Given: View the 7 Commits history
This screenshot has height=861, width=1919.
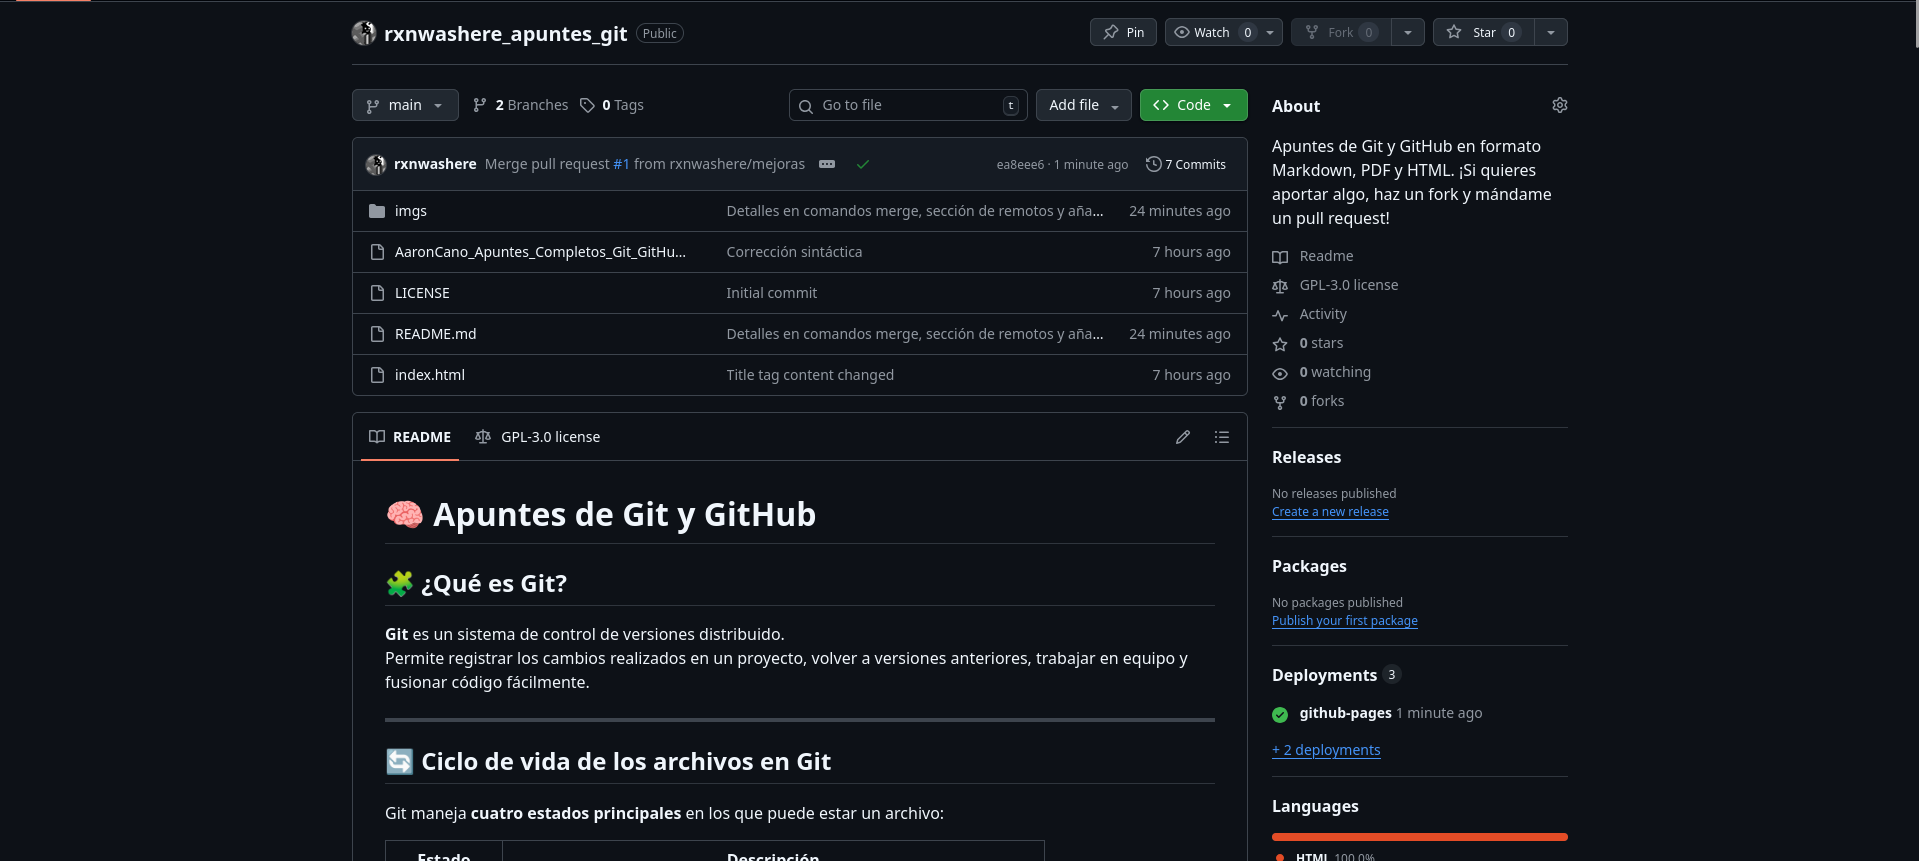Looking at the screenshot, I should click(1186, 164).
